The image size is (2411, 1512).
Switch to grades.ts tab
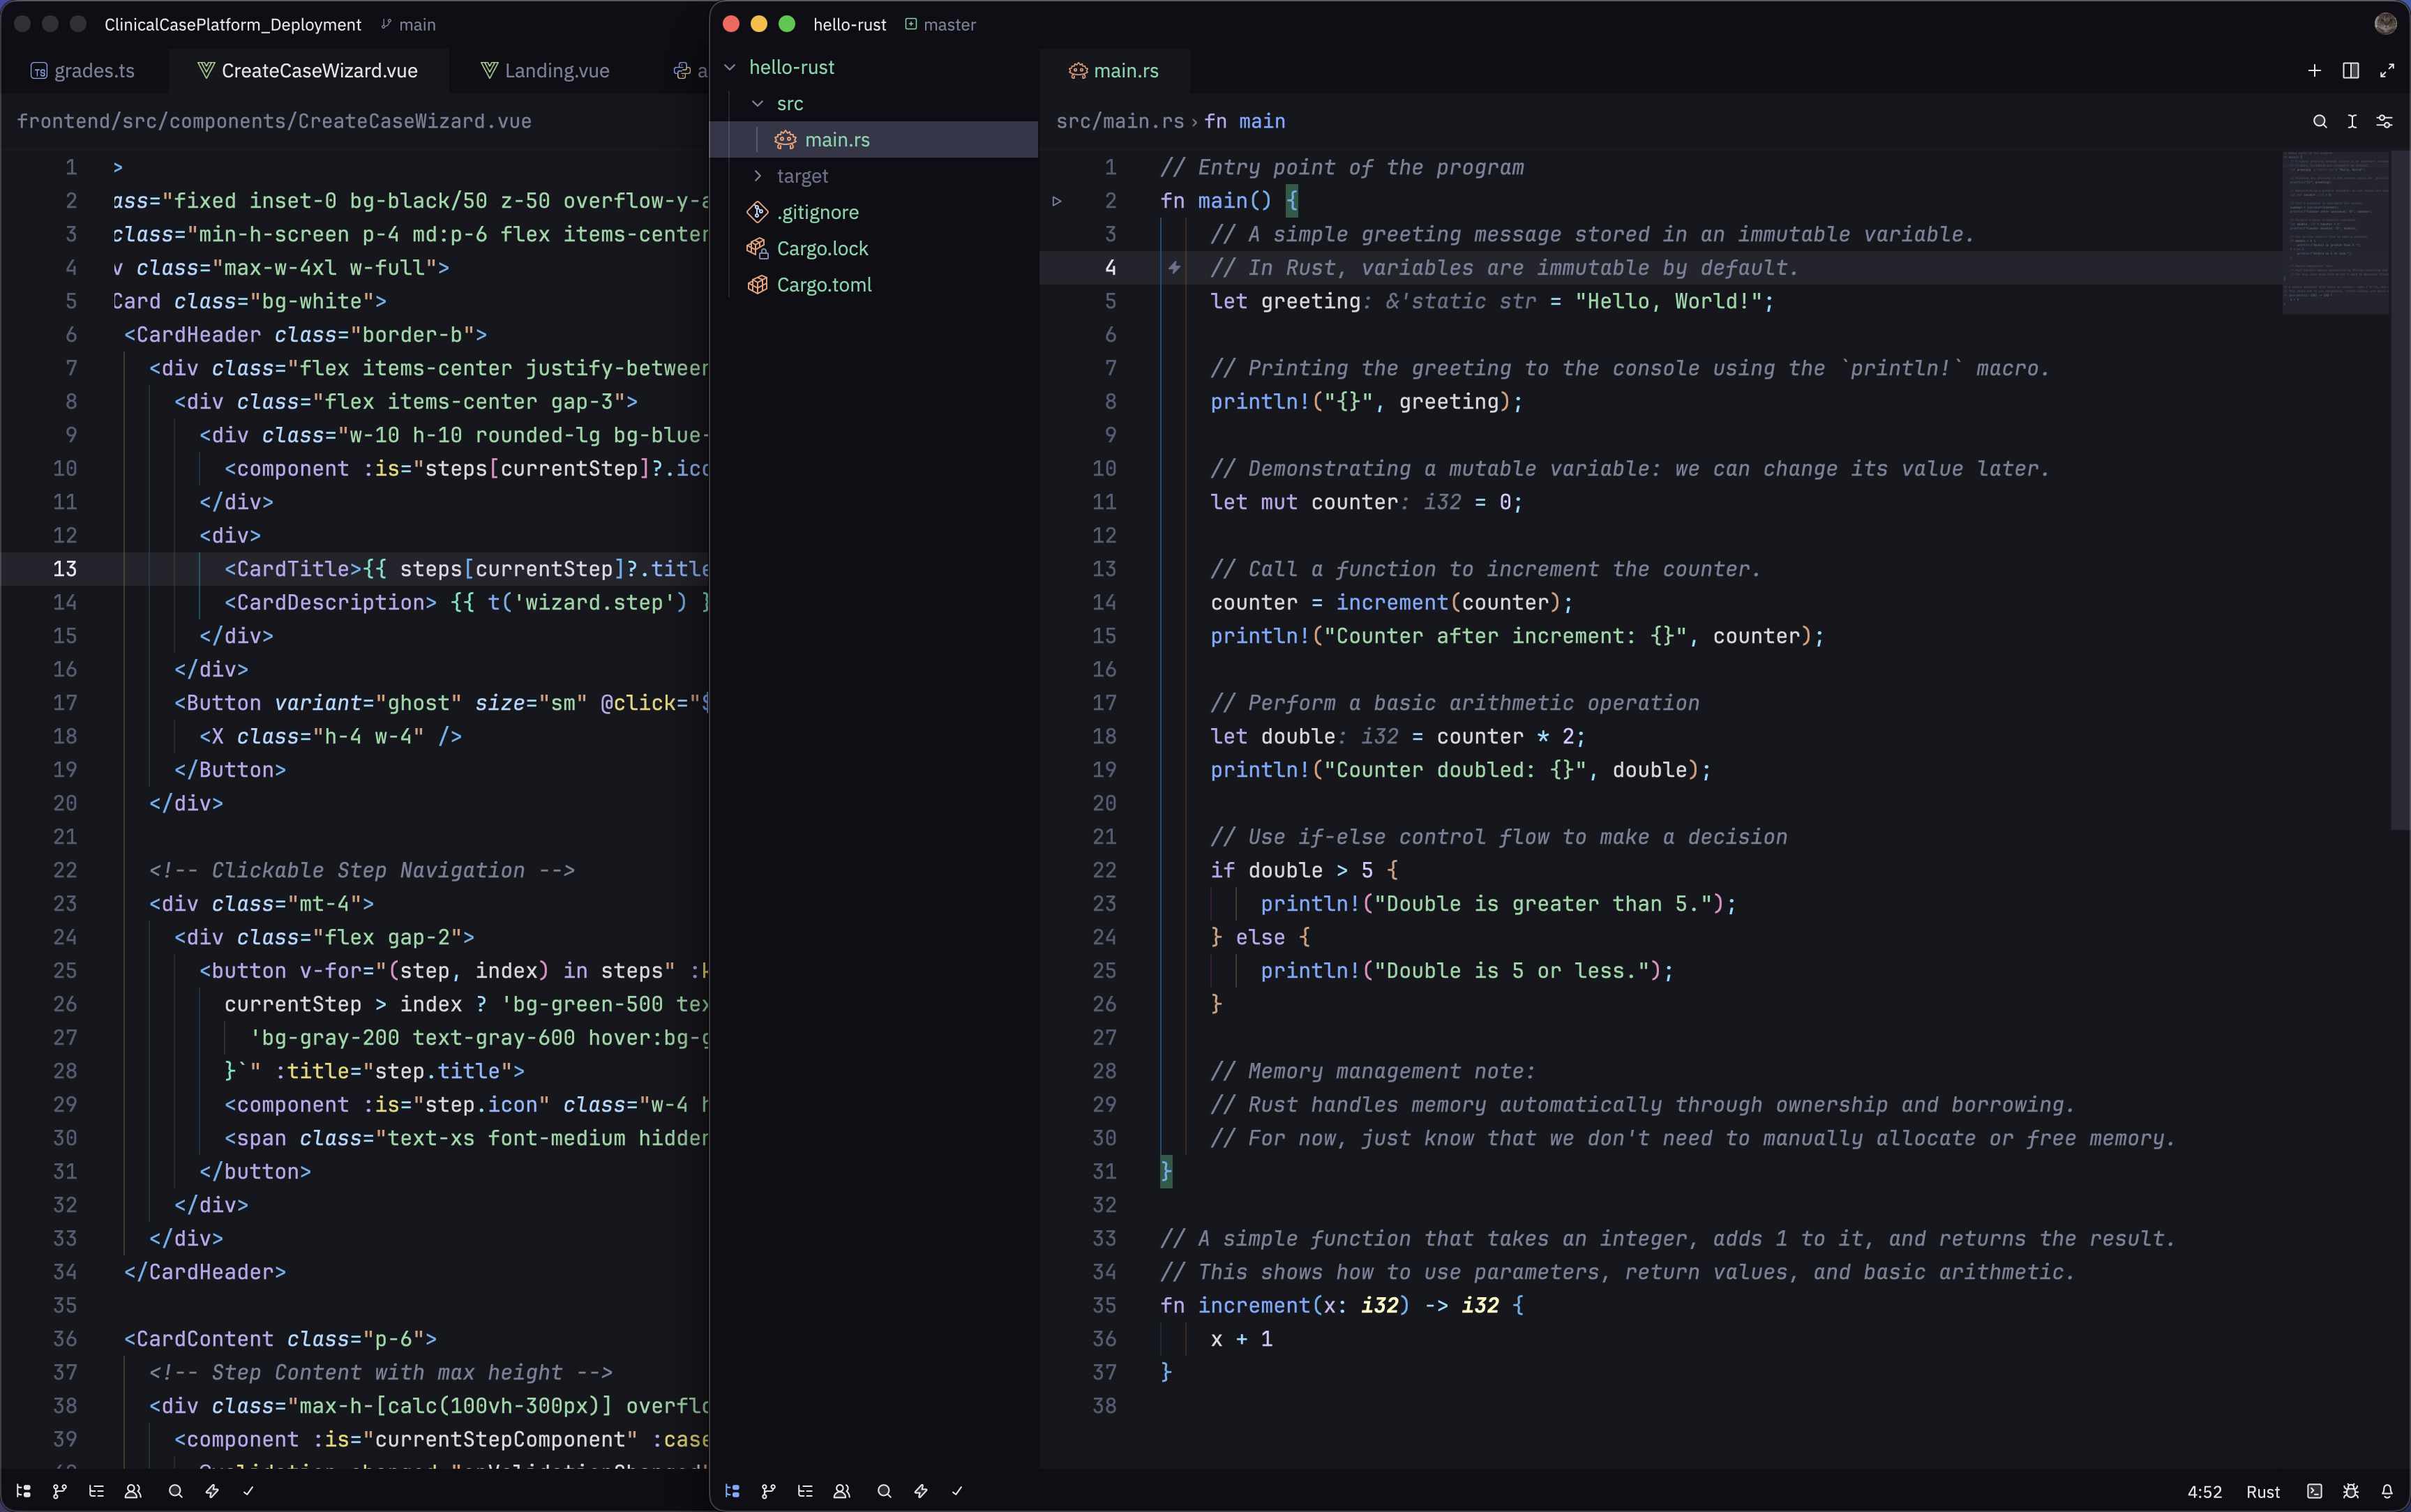[84, 70]
